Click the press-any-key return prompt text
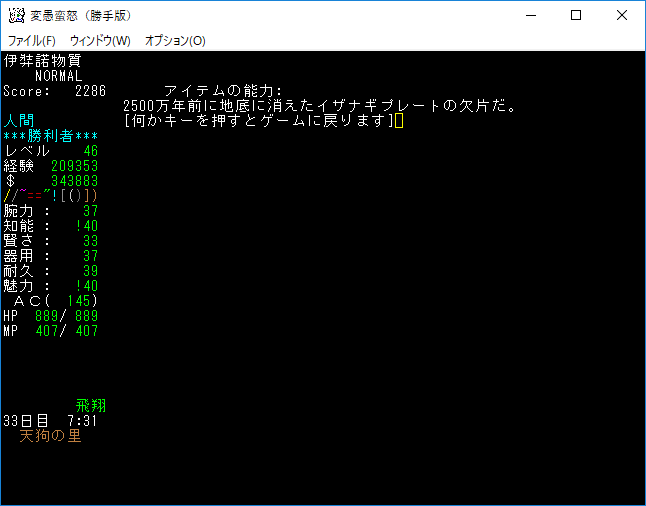The height and width of the screenshot is (506, 646). coord(257,121)
